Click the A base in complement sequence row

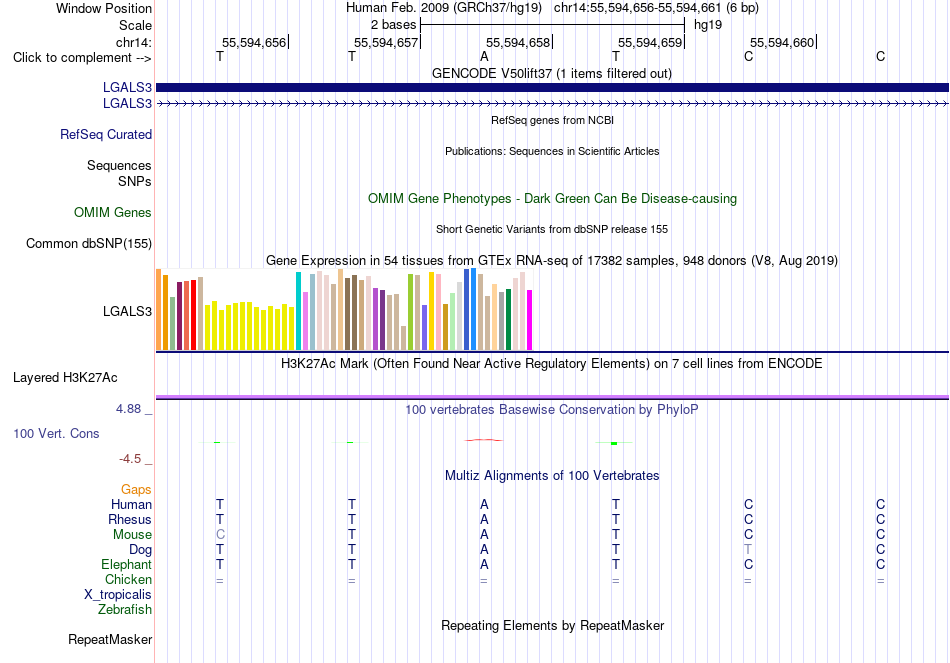tap(484, 56)
